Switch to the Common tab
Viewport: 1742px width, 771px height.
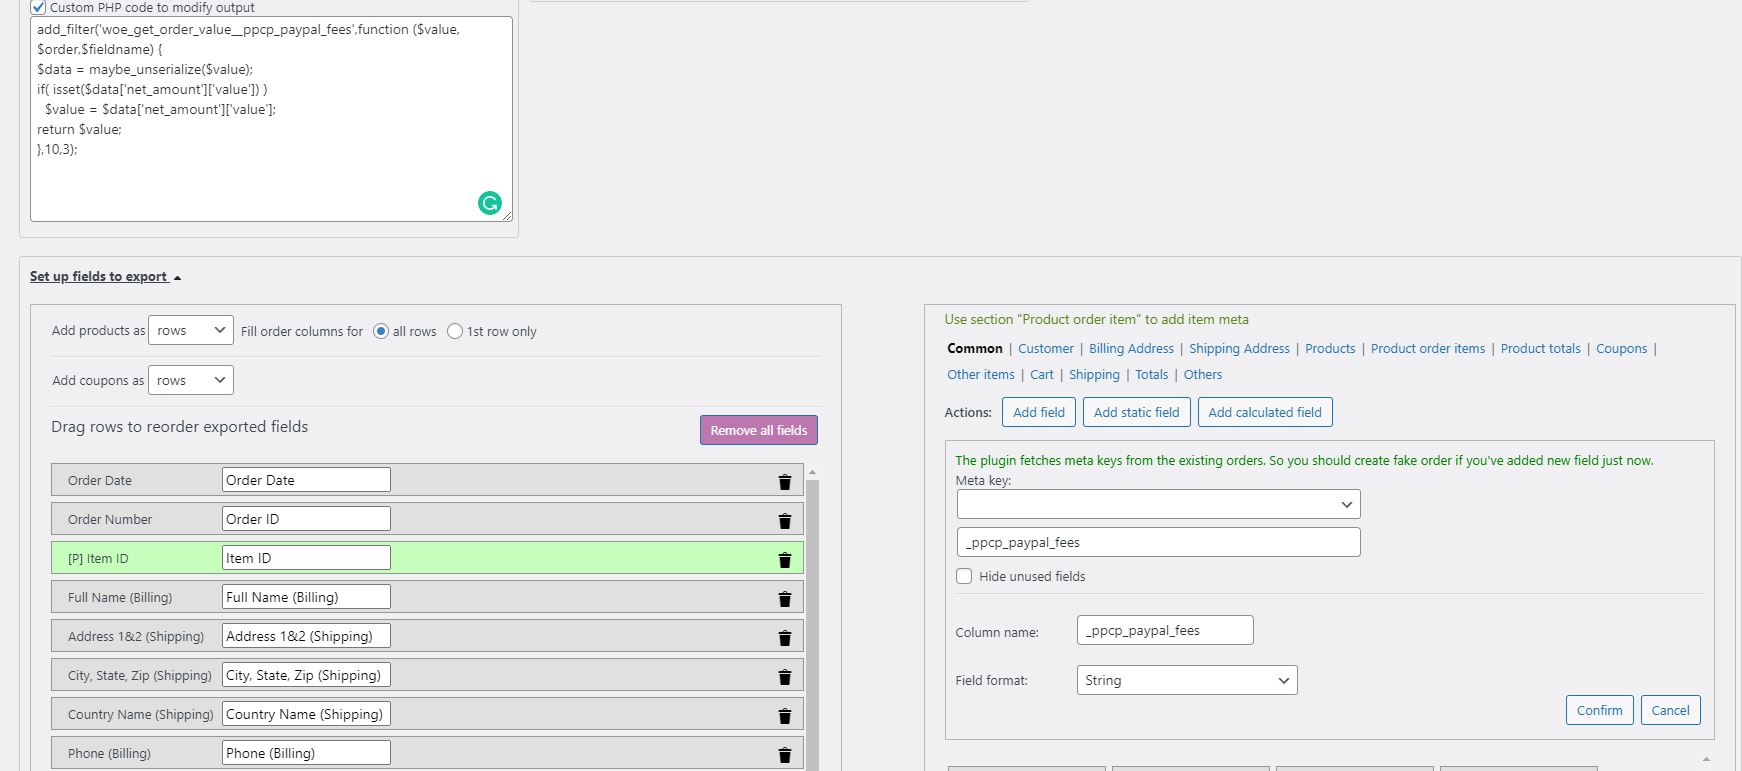(x=975, y=348)
